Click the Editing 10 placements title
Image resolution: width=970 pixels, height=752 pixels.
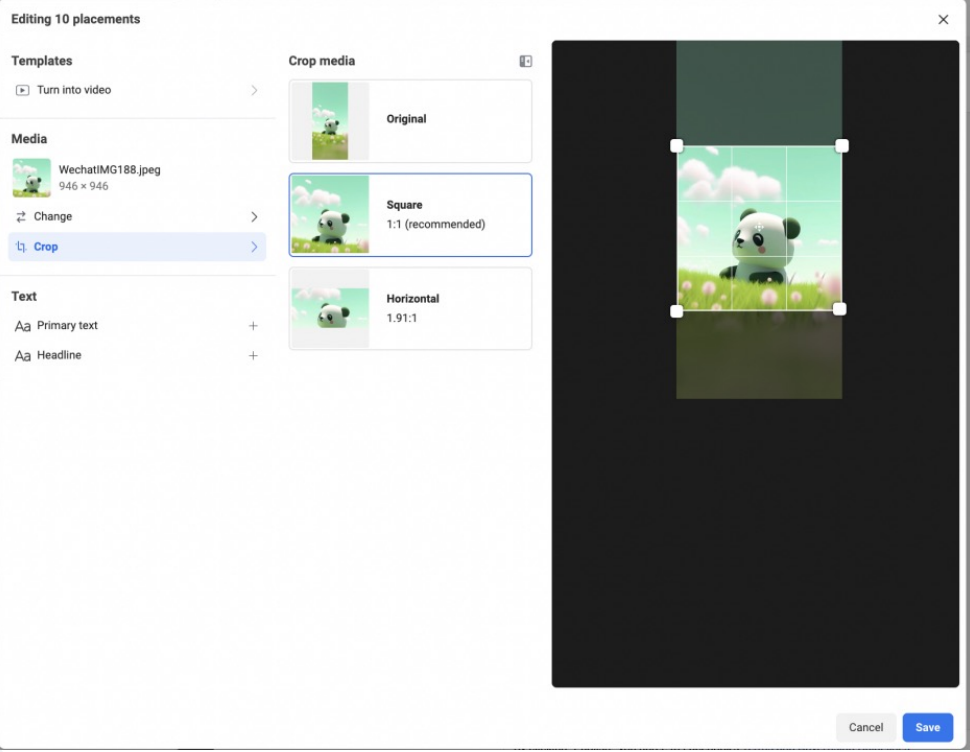[75, 19]
